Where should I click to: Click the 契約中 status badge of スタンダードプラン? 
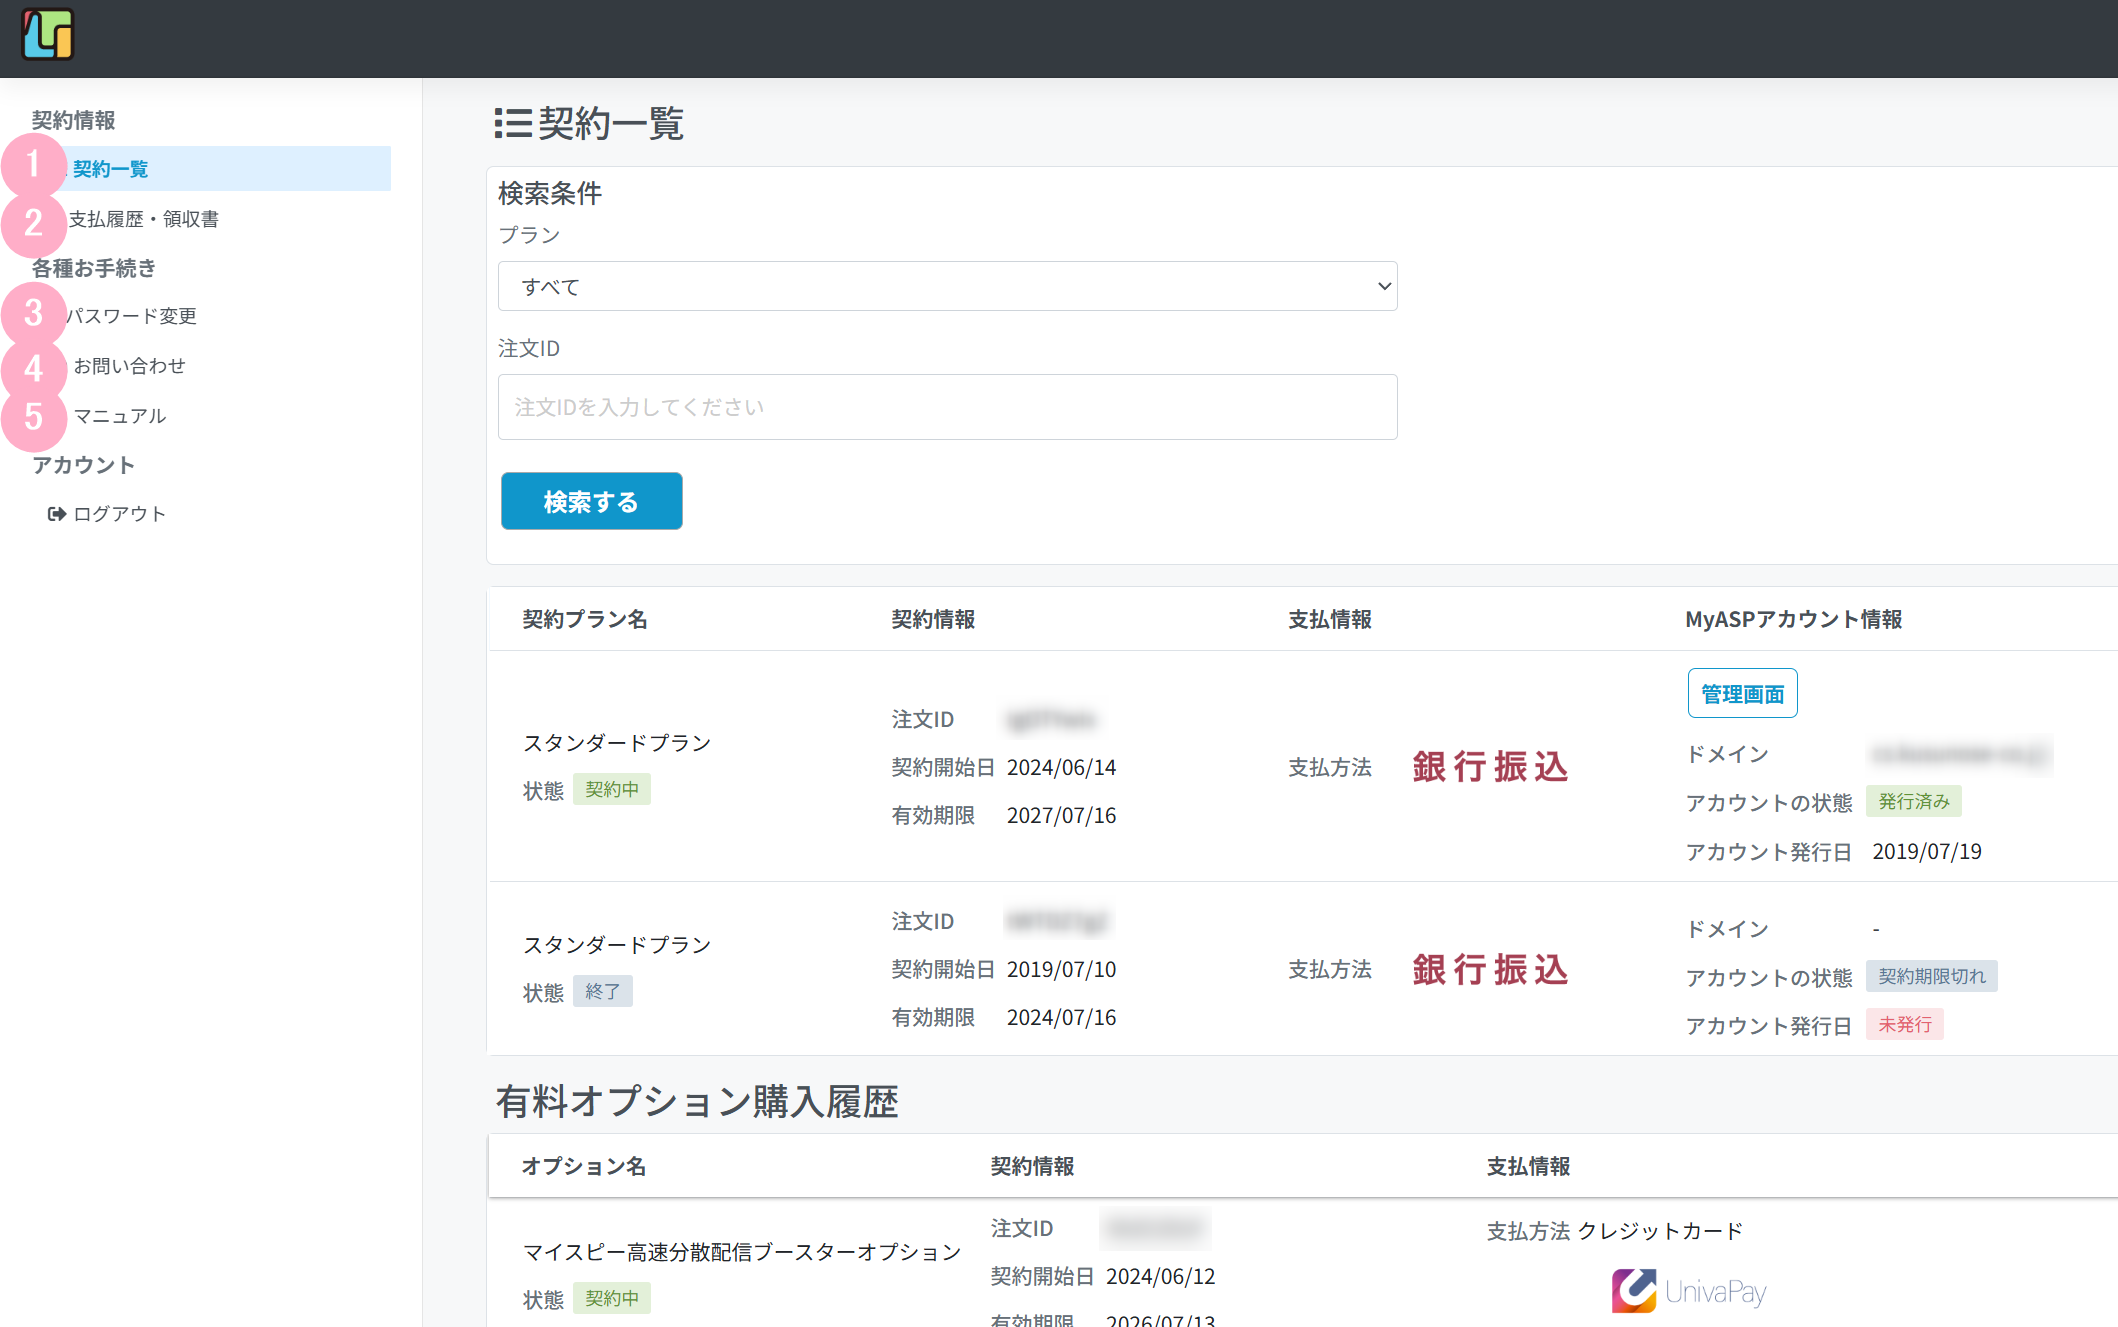[612, 789]
